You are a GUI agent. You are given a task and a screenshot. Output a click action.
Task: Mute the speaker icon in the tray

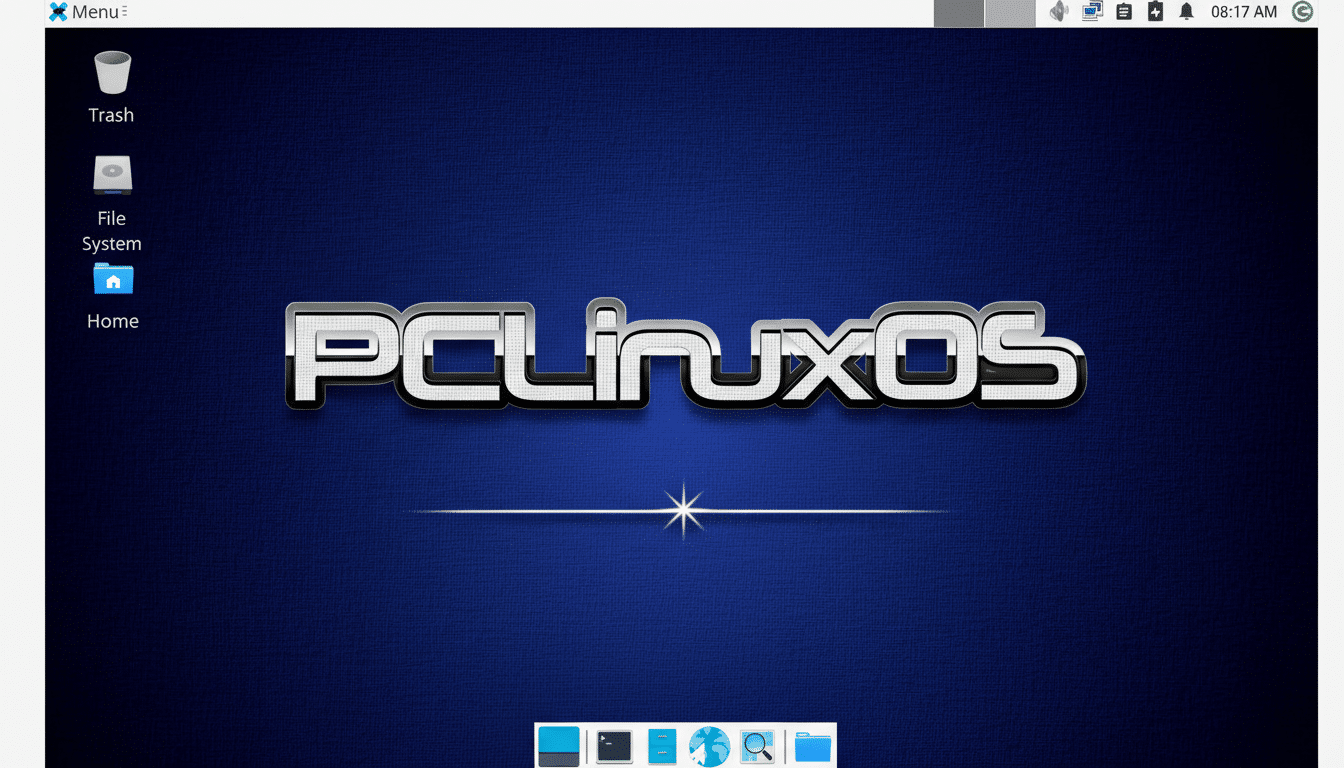[1059, 11]
